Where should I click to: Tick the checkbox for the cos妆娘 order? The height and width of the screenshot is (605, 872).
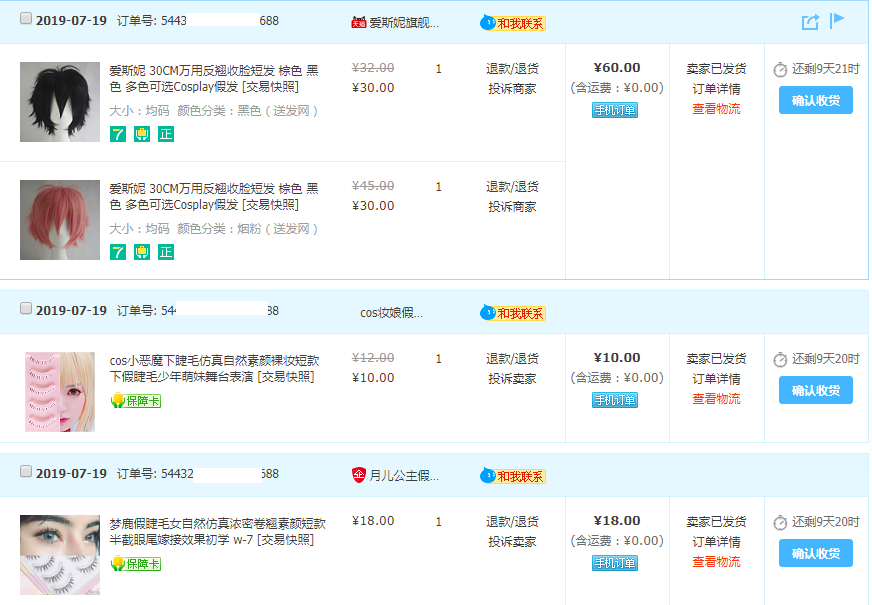click(x=25, y=309)
